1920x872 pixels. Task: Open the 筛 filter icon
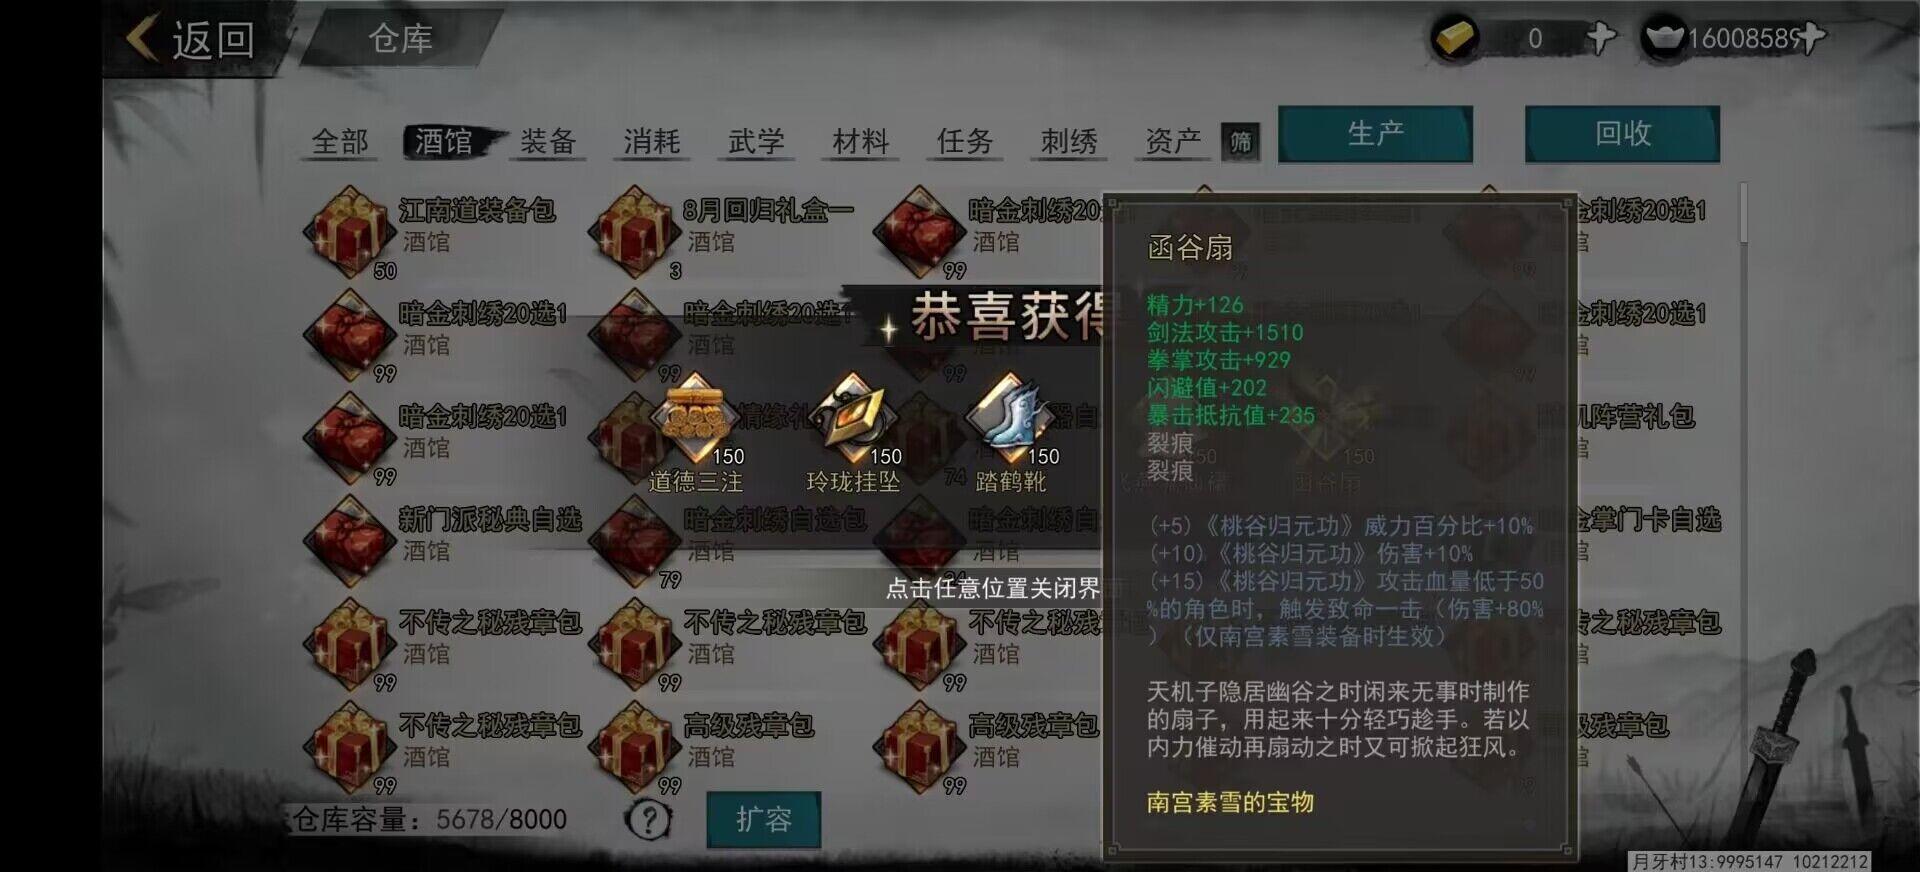[1240, 142]
